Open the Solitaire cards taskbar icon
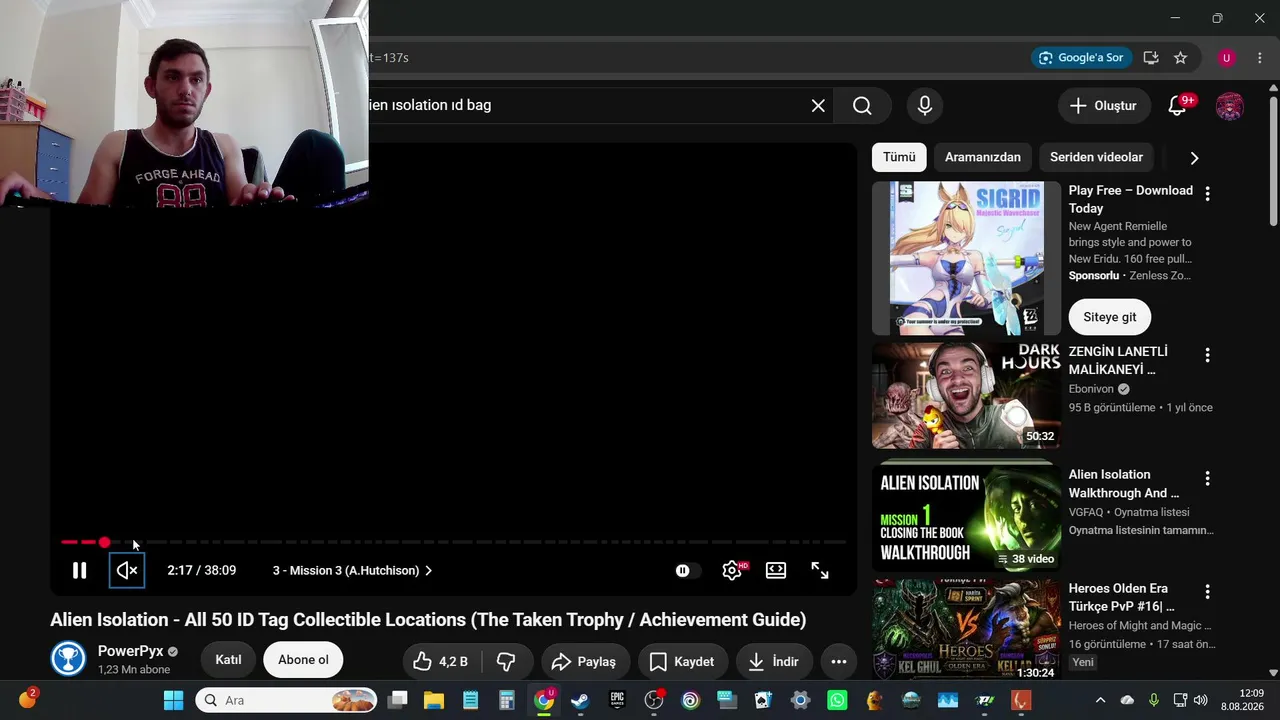Viewport: 1280px width, 720px height. pyautogui.click(x=764, y=700)
